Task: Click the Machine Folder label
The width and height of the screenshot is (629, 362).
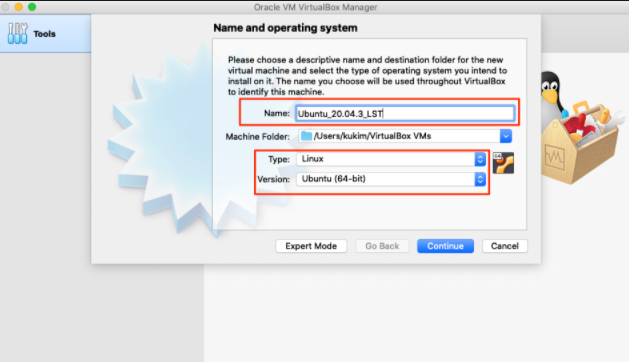Action: pyautogui.click(x=258, y=137)
